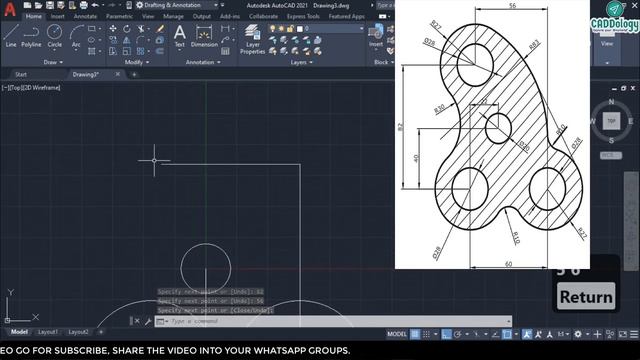Close the Drawing3 file tab
Viewport: 640px width, 360px height.
pyautogui.click(x=118, y=74)
